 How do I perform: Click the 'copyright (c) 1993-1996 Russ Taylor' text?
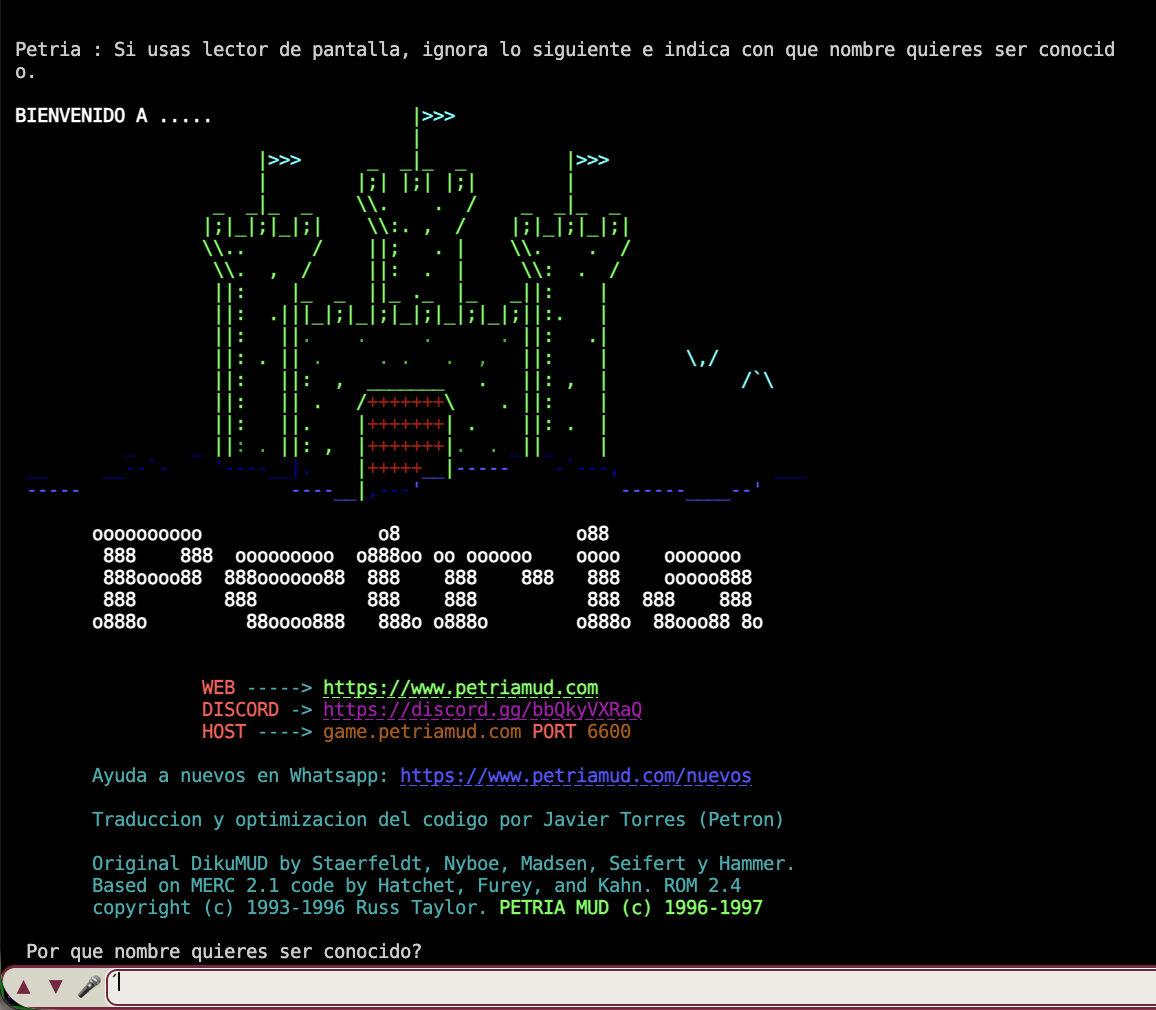coord(290,908)
